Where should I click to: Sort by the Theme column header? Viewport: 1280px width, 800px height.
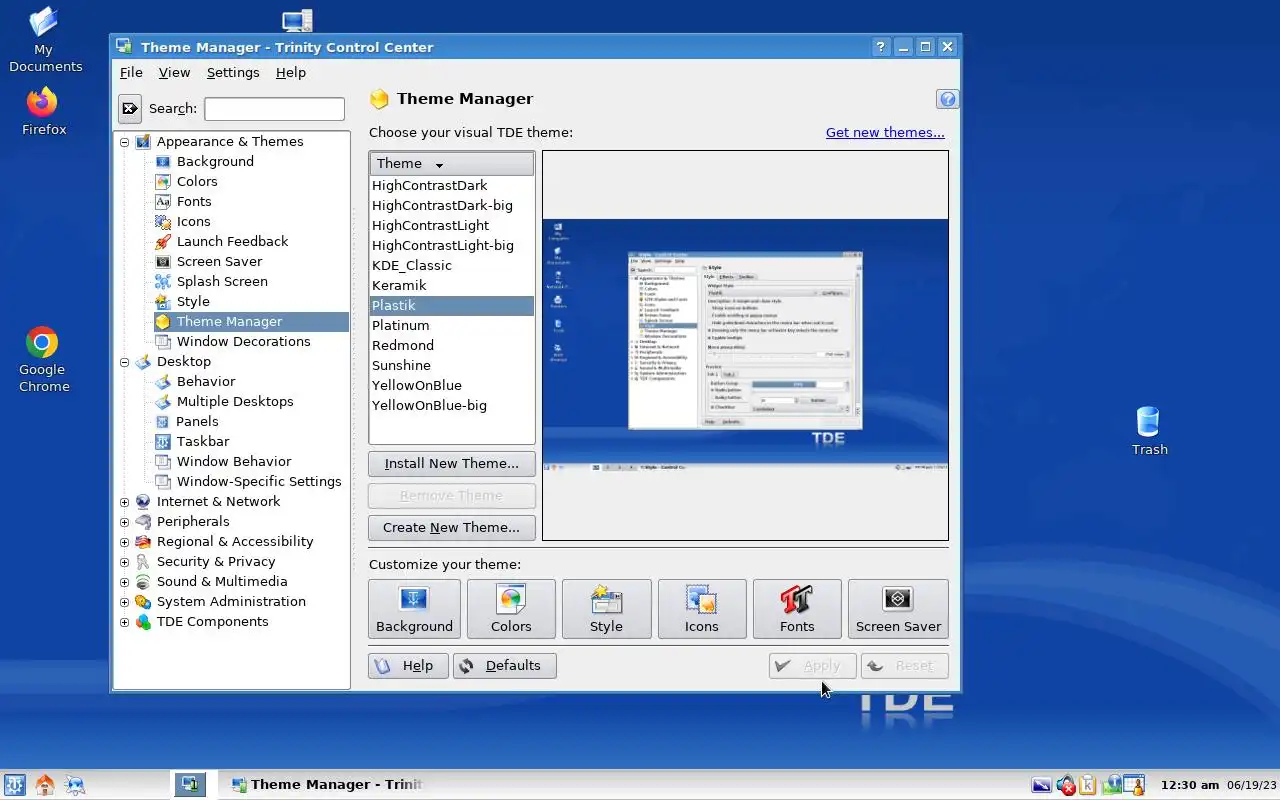(x=452, y=163)
